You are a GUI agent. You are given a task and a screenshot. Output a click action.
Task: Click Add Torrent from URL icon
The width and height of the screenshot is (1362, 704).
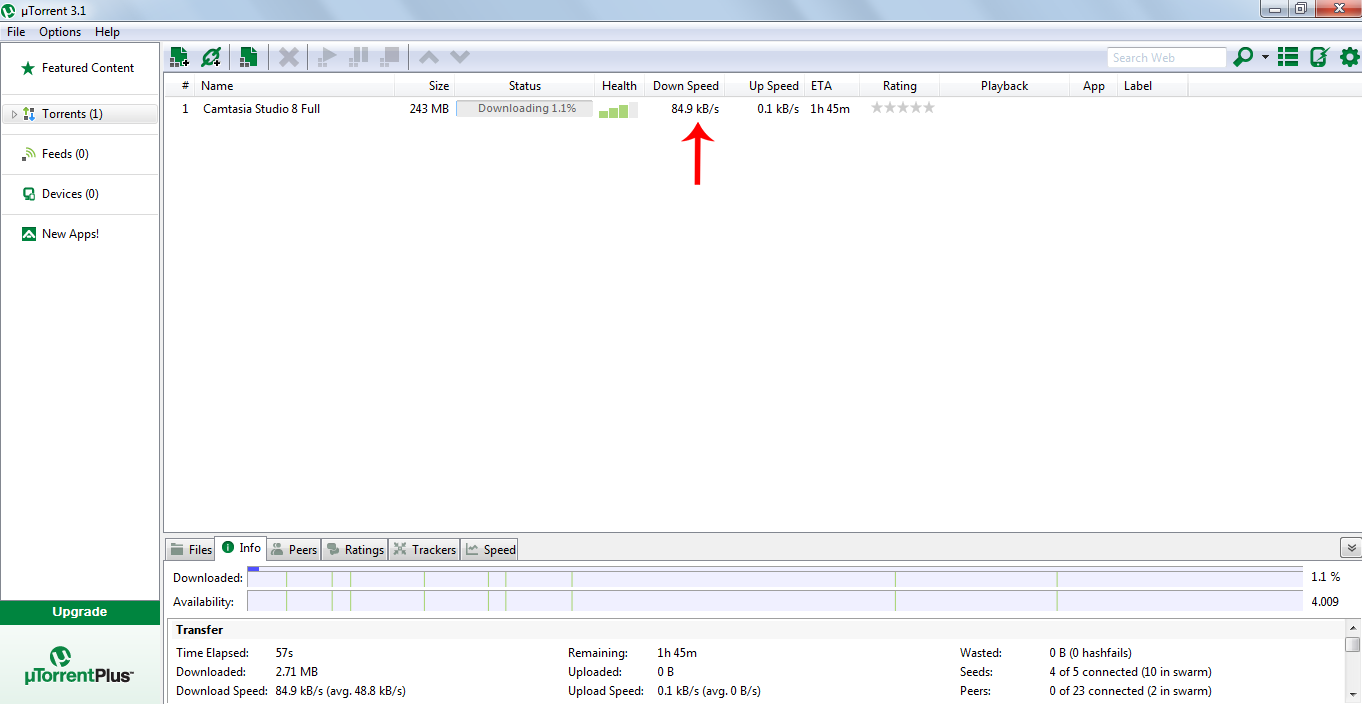(x=211, y=57)
